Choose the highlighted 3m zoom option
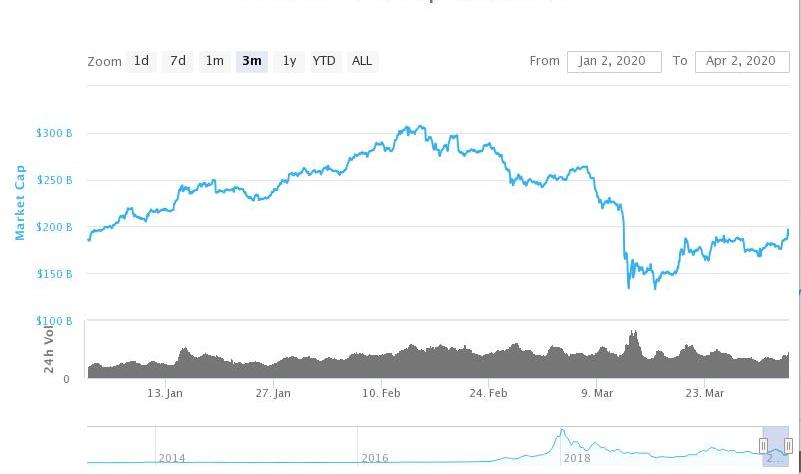 (252, 61)
